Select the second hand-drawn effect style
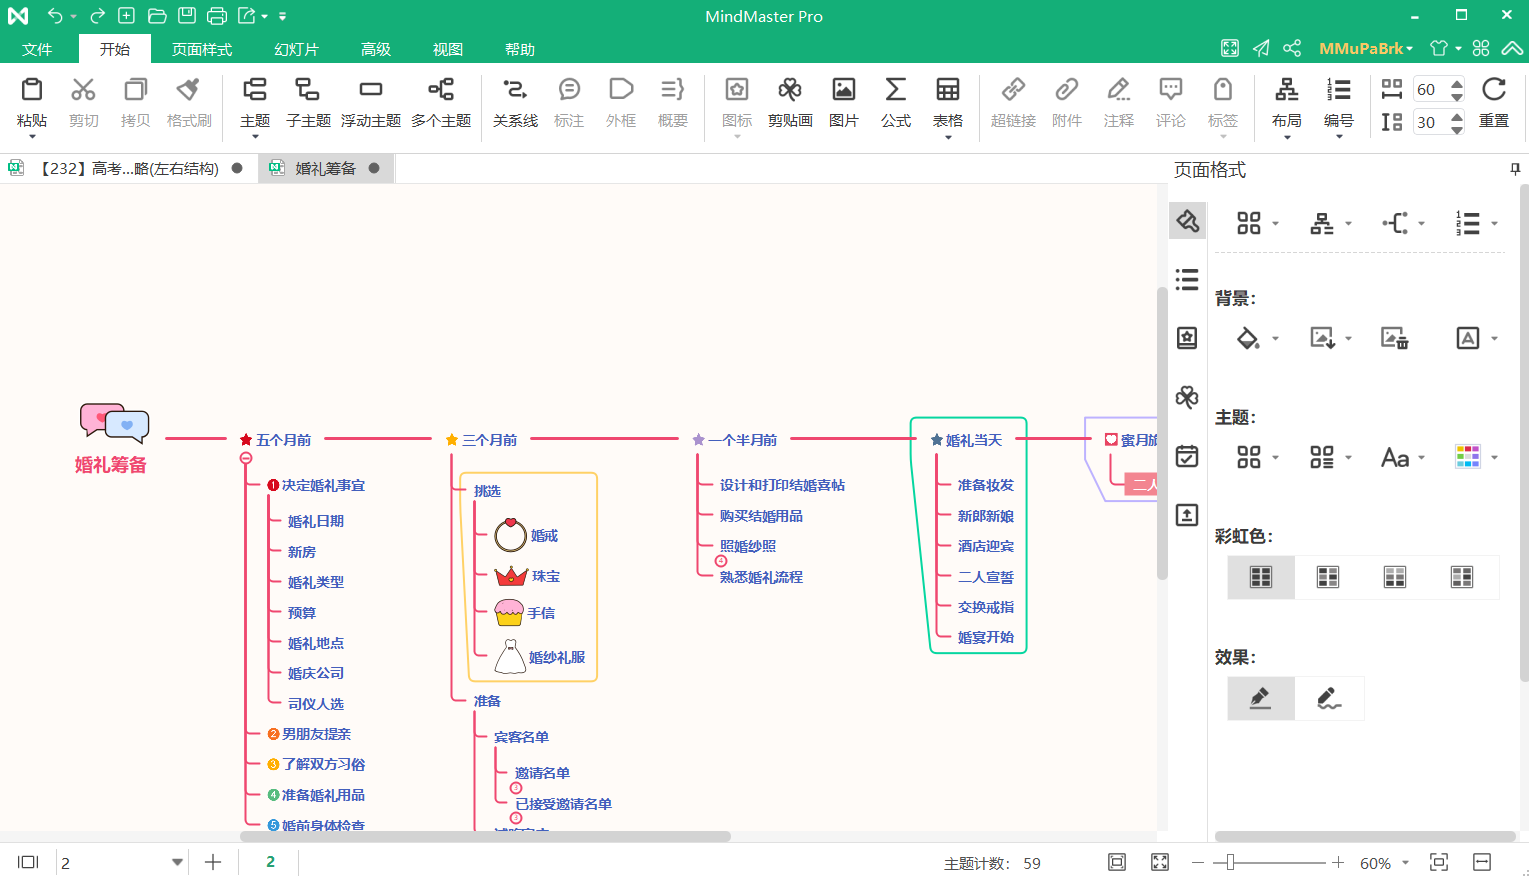This screenshot has height=877, width=1529. (x=1329, y=698)
